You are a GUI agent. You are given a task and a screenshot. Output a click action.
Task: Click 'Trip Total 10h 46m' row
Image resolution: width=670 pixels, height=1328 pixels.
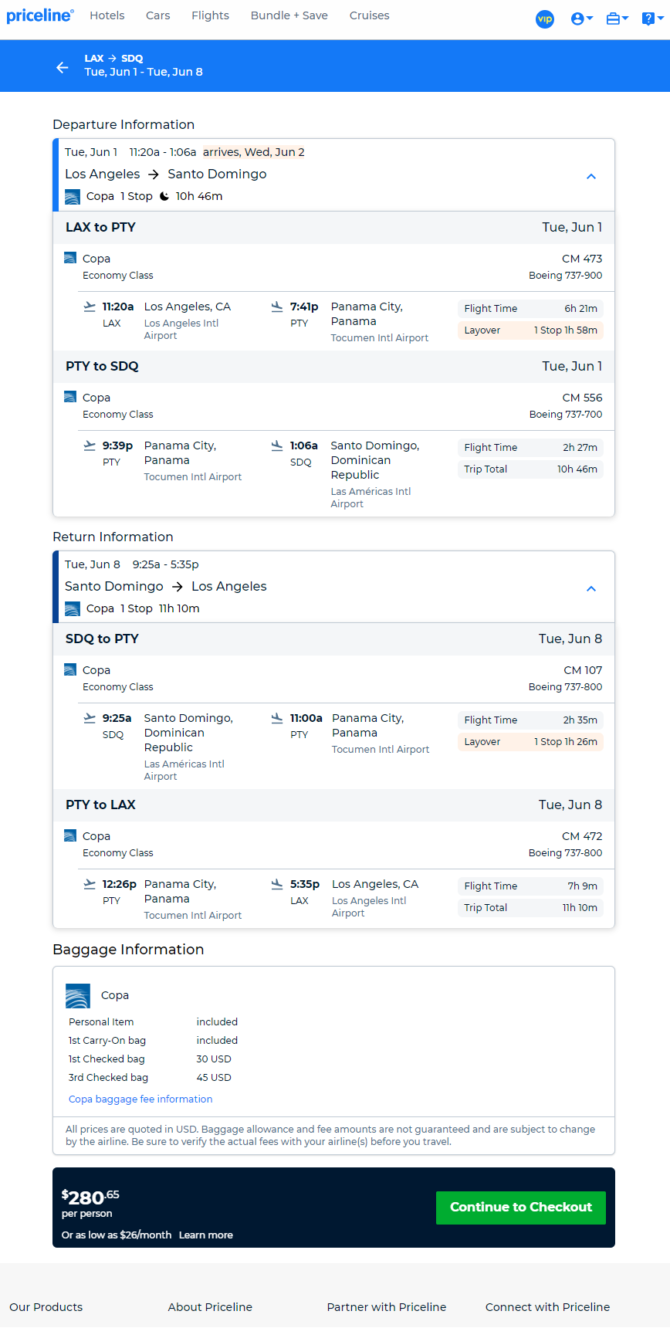[531, 469]
